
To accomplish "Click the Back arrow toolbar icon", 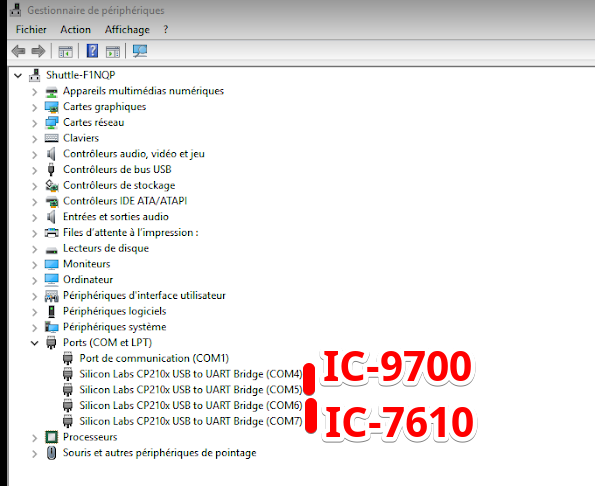I will click(x=18, y=51).
